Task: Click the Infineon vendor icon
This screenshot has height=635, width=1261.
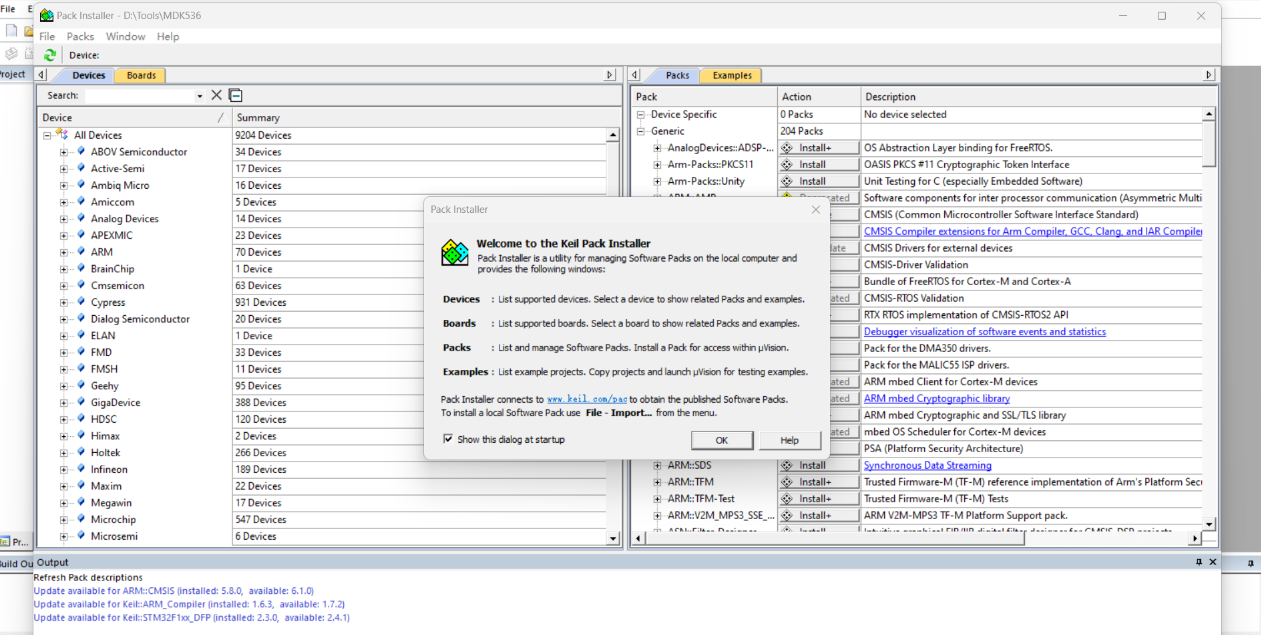Action: (x=81, y=469)
